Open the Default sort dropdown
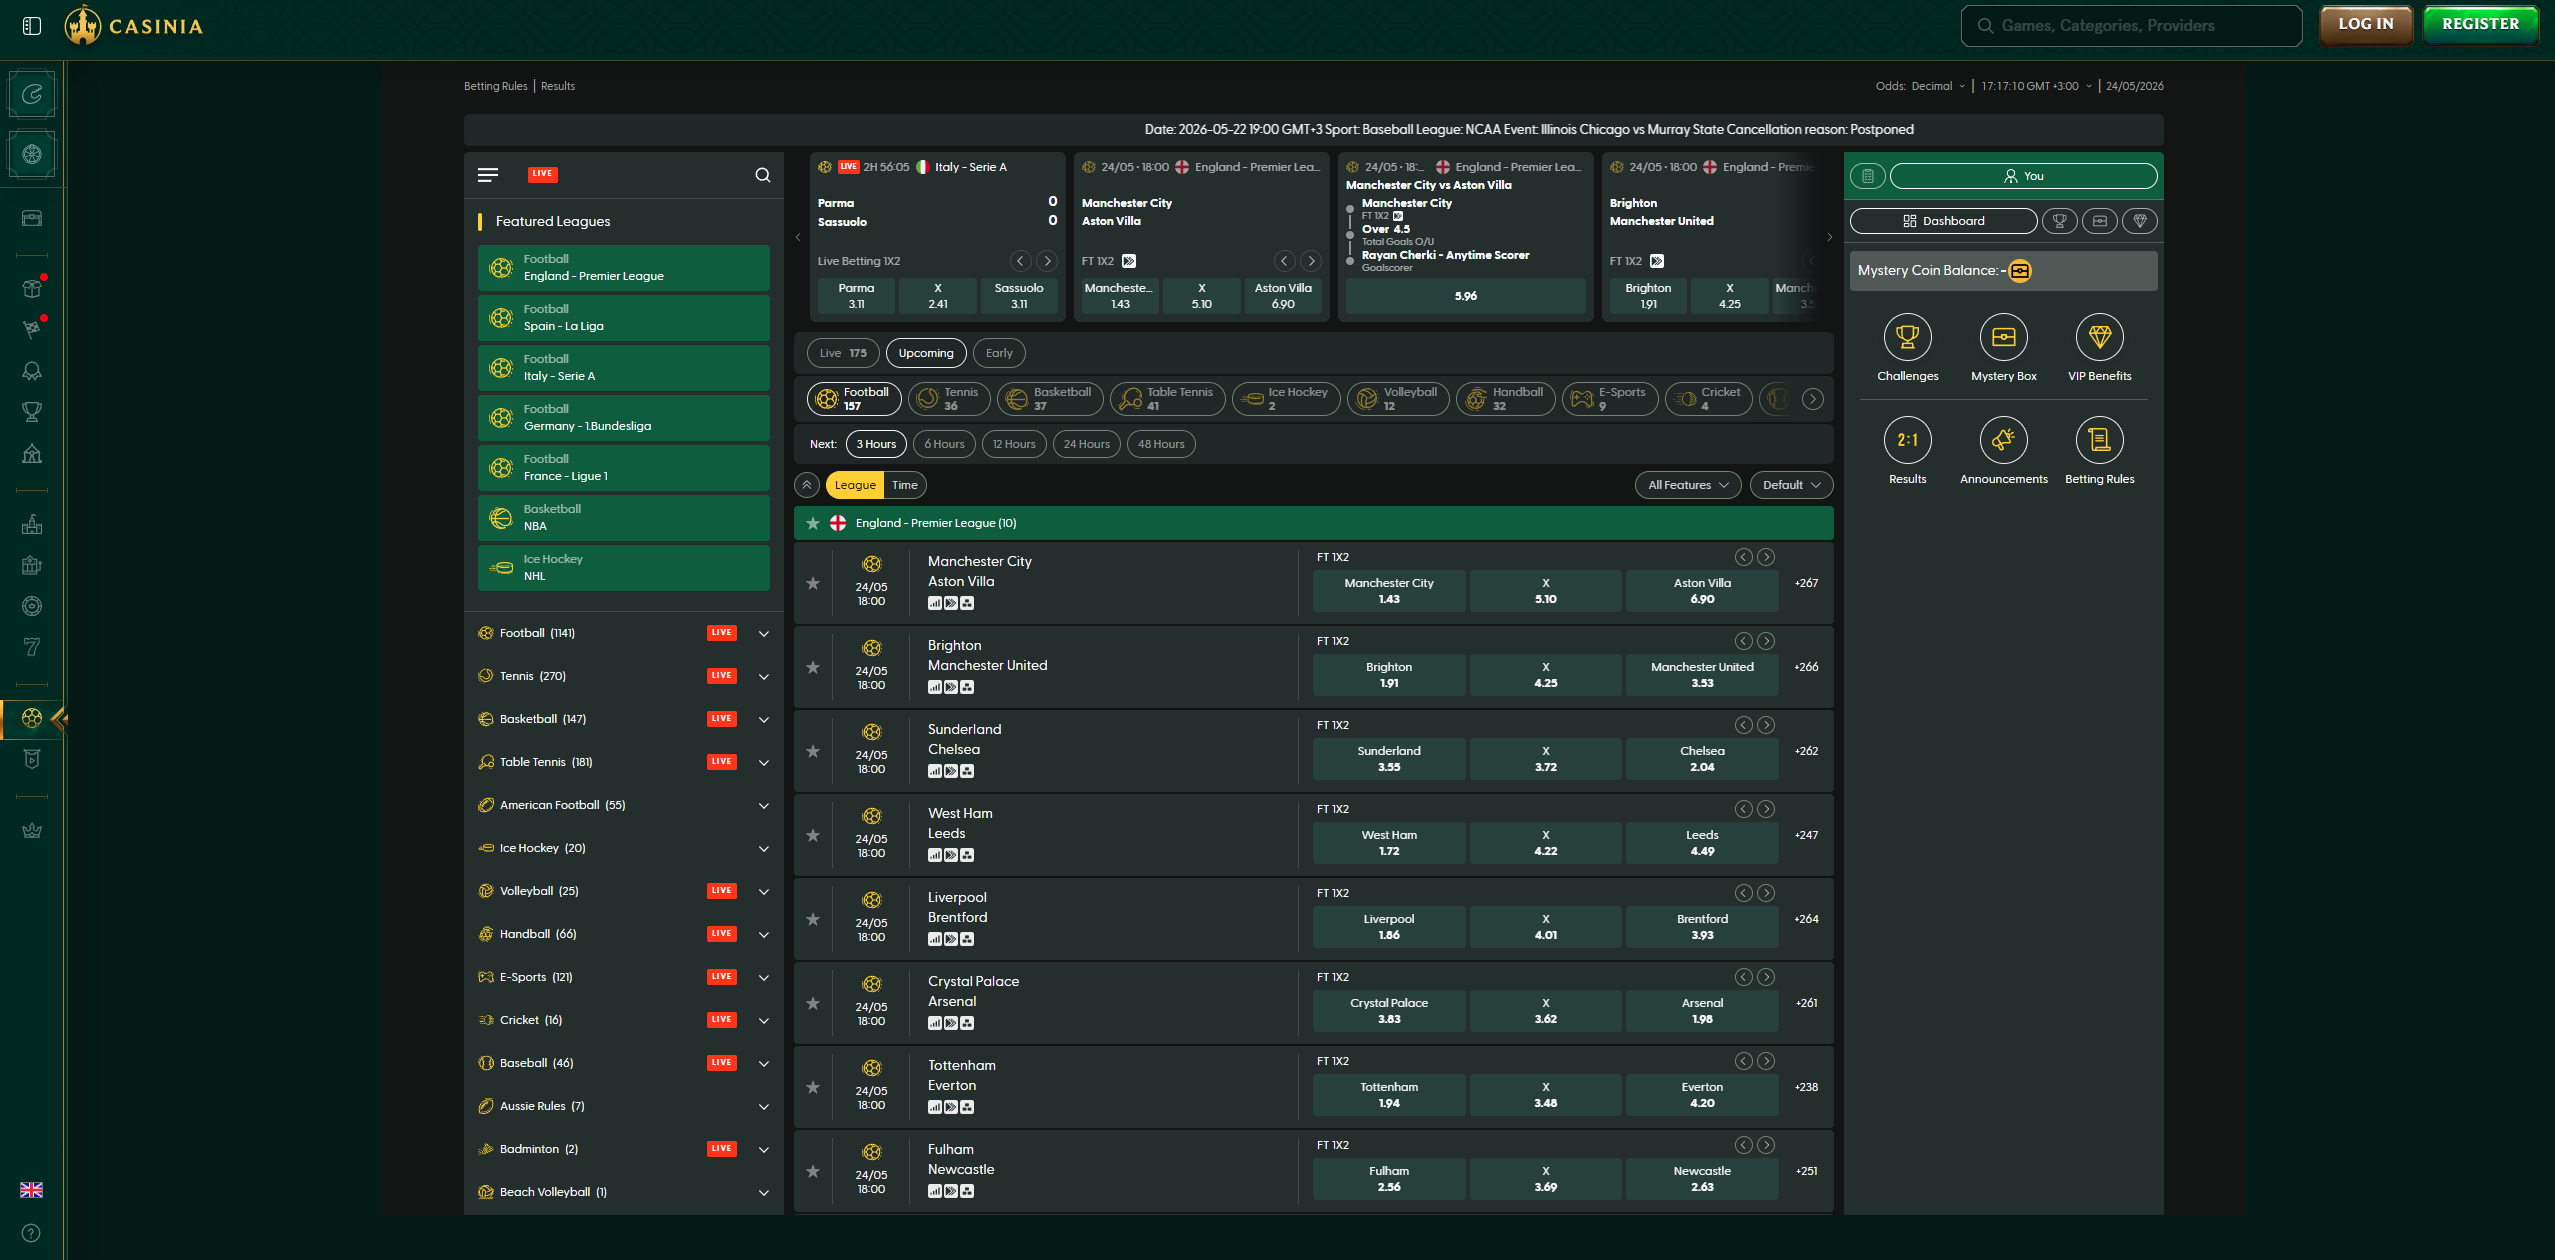 (1791, 485)
